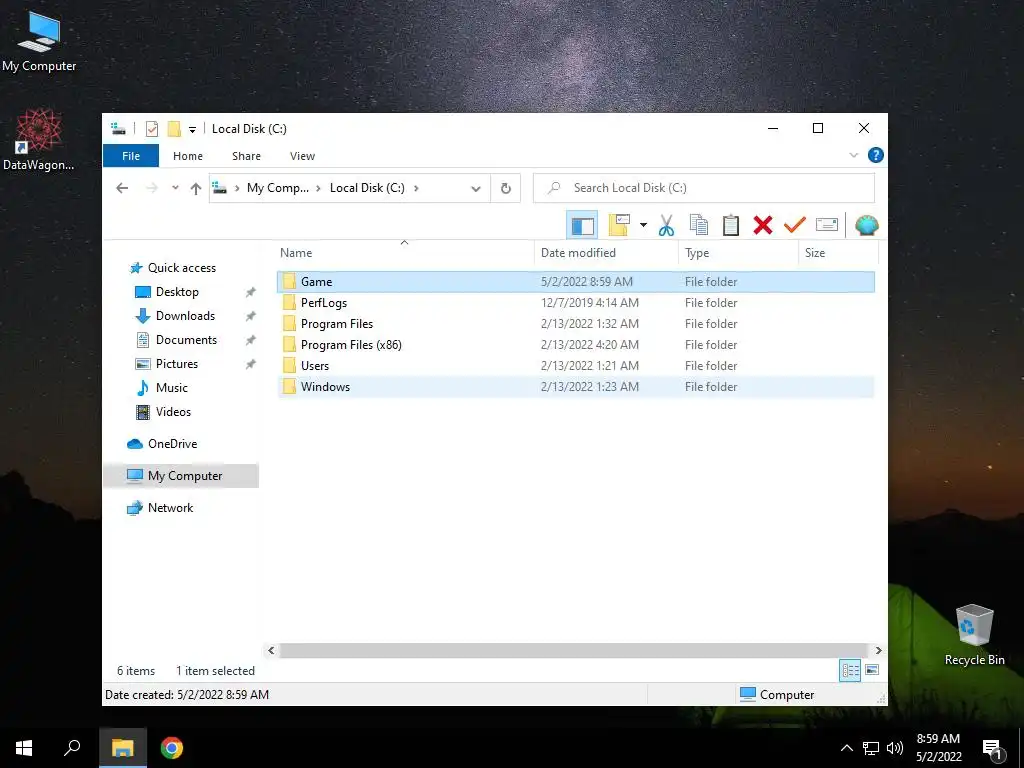Open the Share ribbon tab
Viewport: 1024px width, 768px height.
pos(246,156)
